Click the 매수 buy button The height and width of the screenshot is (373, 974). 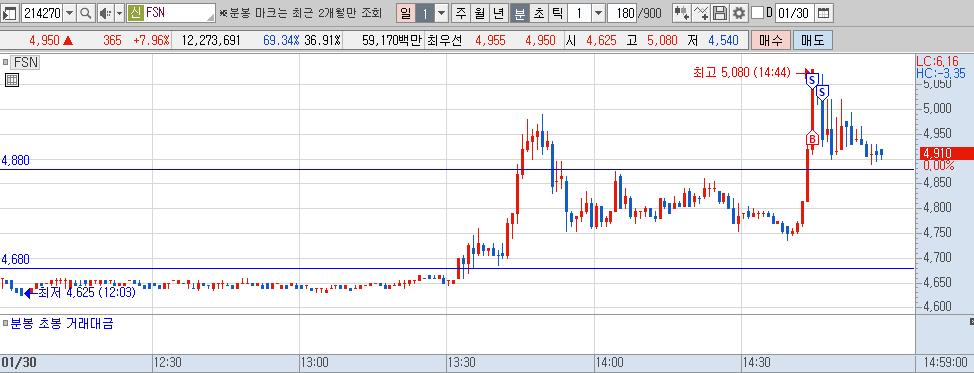click(x=771, y=41)
